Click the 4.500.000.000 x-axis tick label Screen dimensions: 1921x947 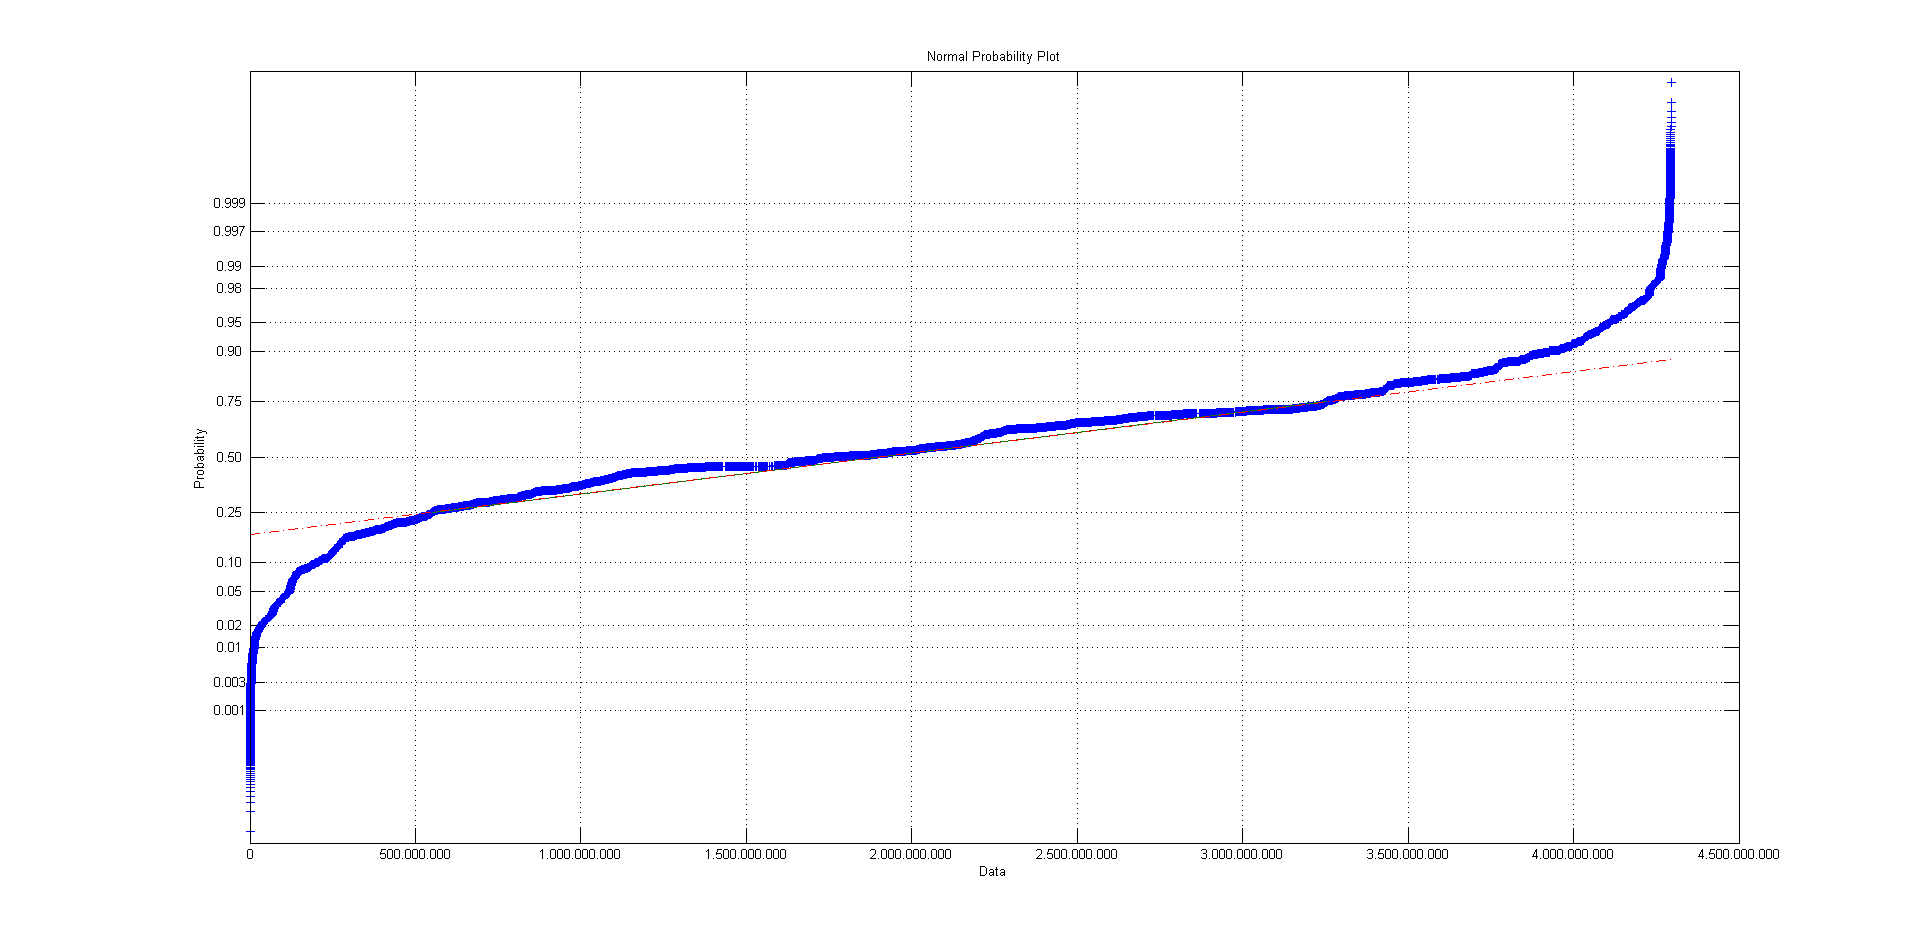tap(1739, 854)
